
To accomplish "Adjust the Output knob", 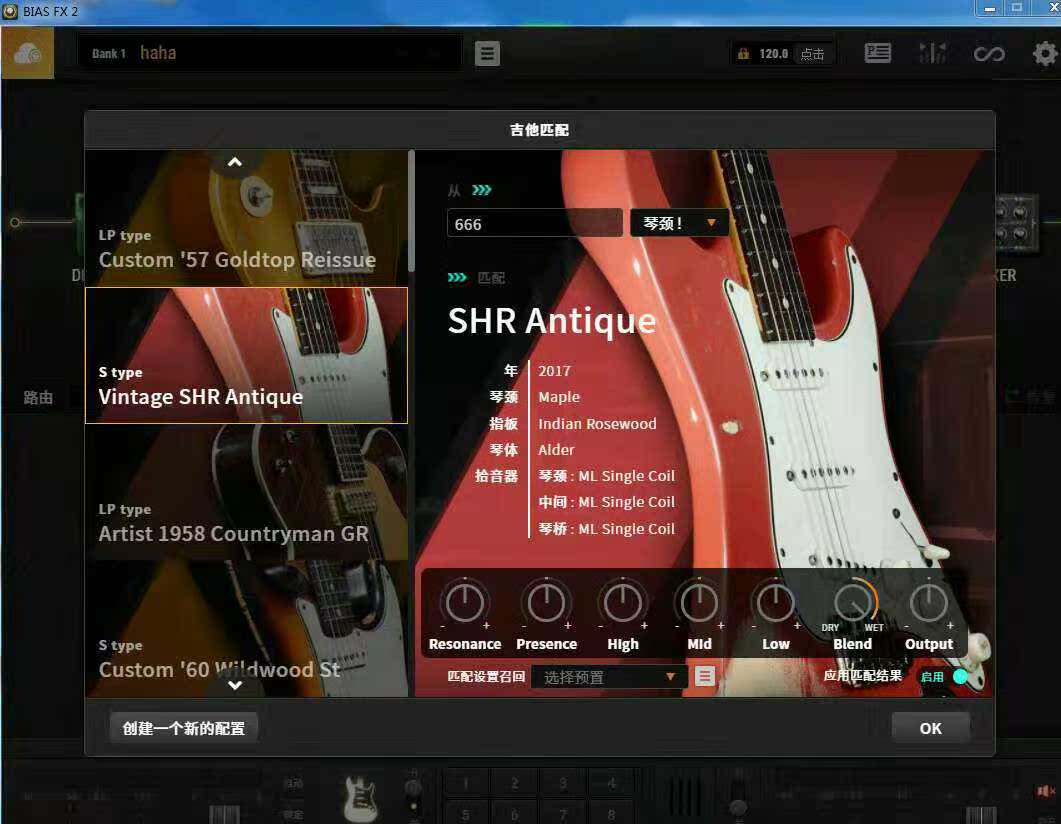I will [929, 602].
